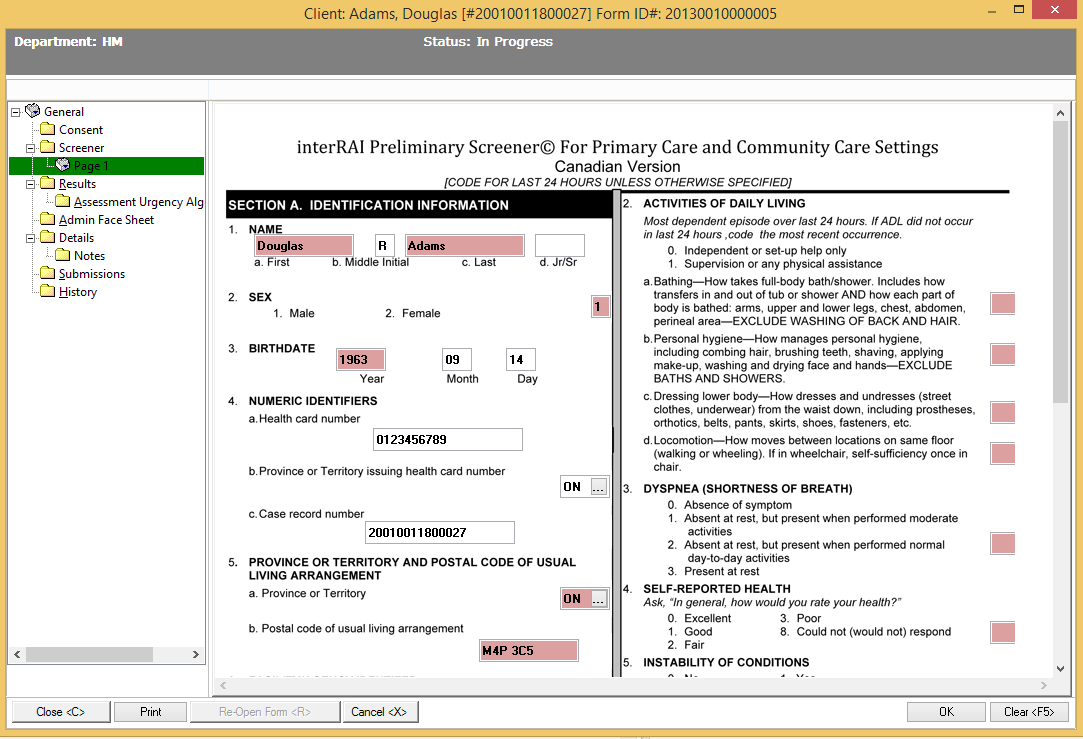Click the Details folder icon

pyautogui.click(x=48, y=237)
